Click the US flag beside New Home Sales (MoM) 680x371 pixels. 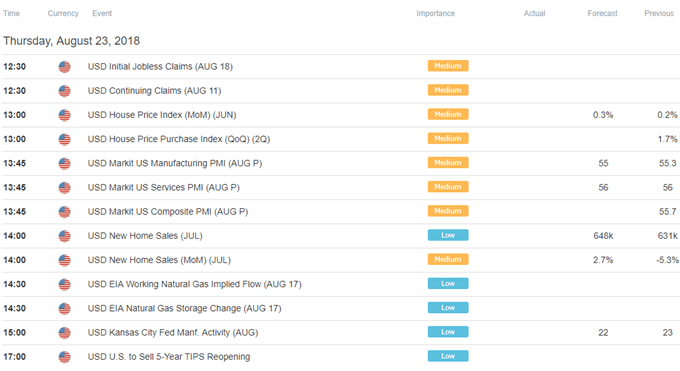[x=65, y=260]
